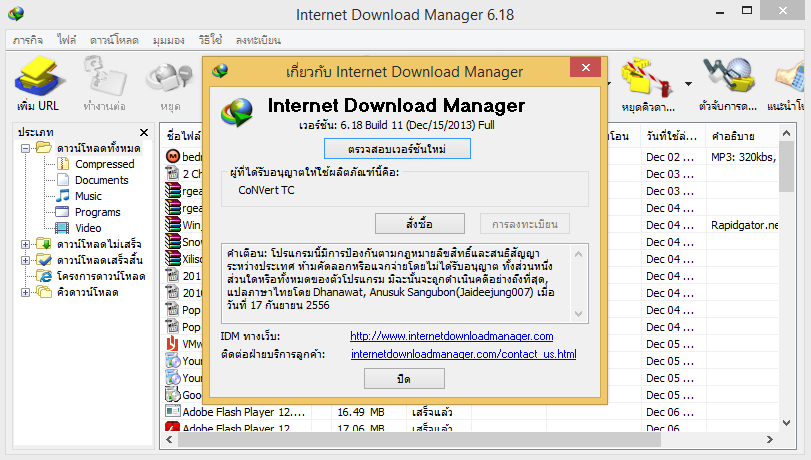
Task: Click the Close (ปิด) button in About dialog
Action: [x=404, y=378]
